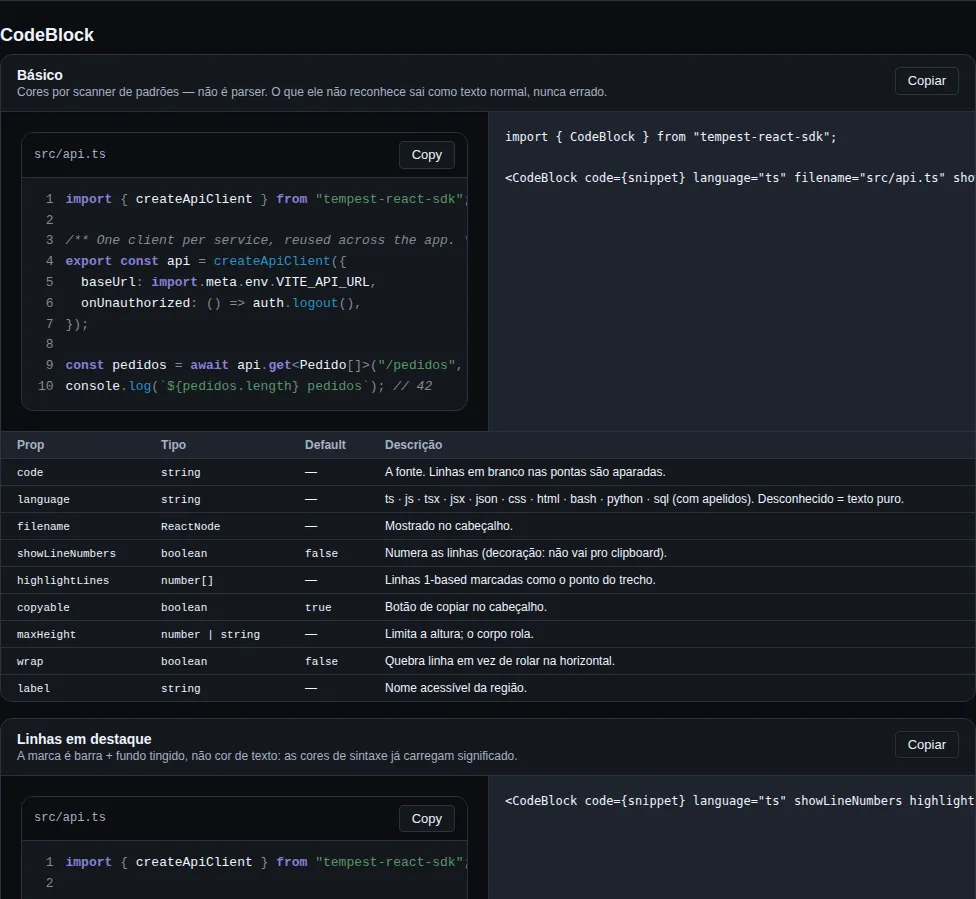Image resolution: width=976 pixels, height=899 pixels.
Task: Click subtitle 'Cores por scanner de padrões'
Action: 312,92
